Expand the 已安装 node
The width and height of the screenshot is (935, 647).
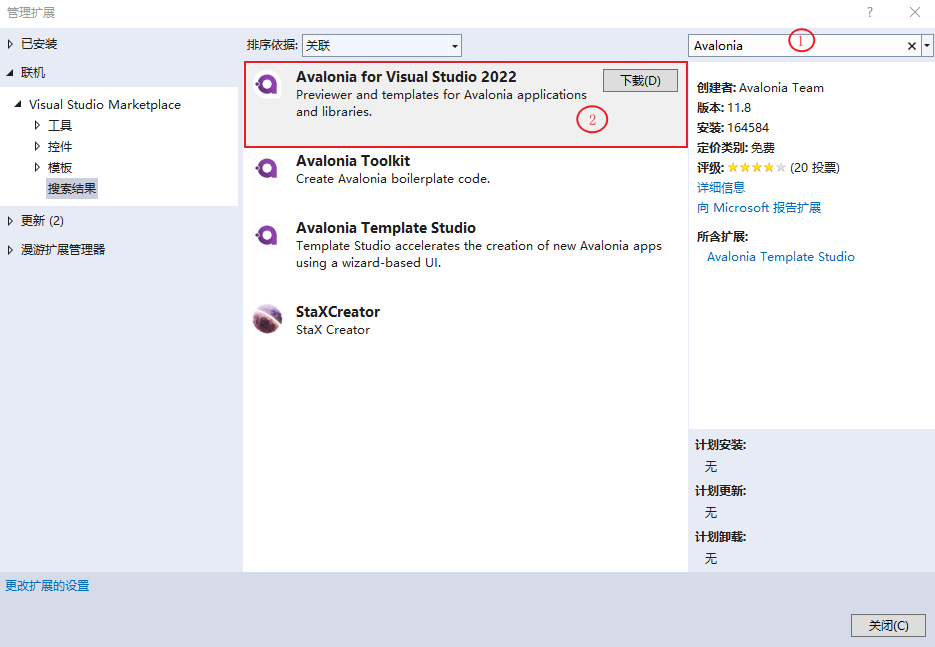click(10, 44)
